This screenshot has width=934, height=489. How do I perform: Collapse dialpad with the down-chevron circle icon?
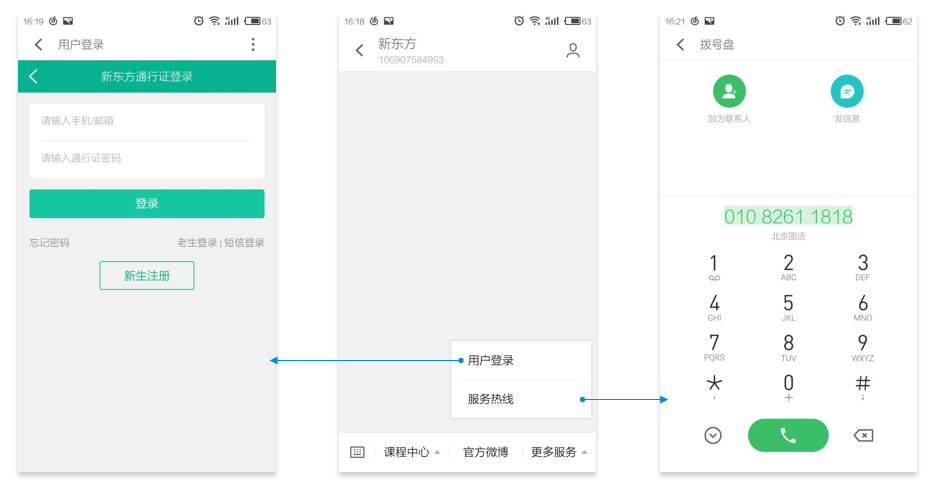[713, 435]
